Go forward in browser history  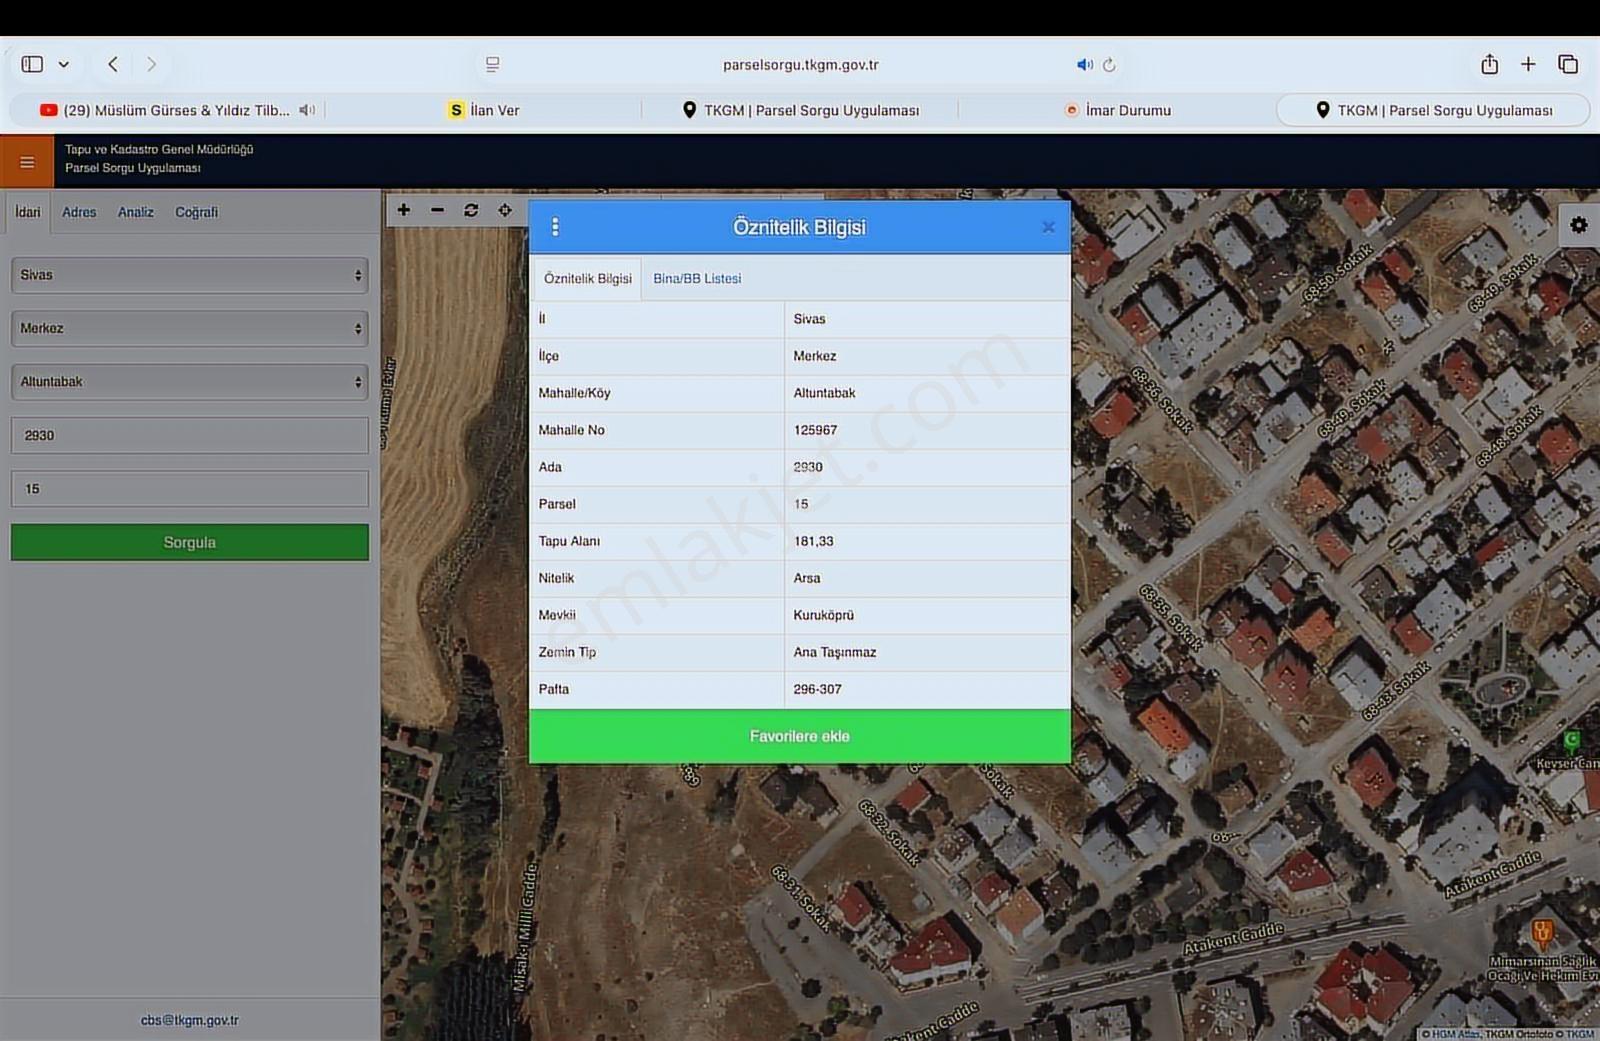(x=151, y=64)
